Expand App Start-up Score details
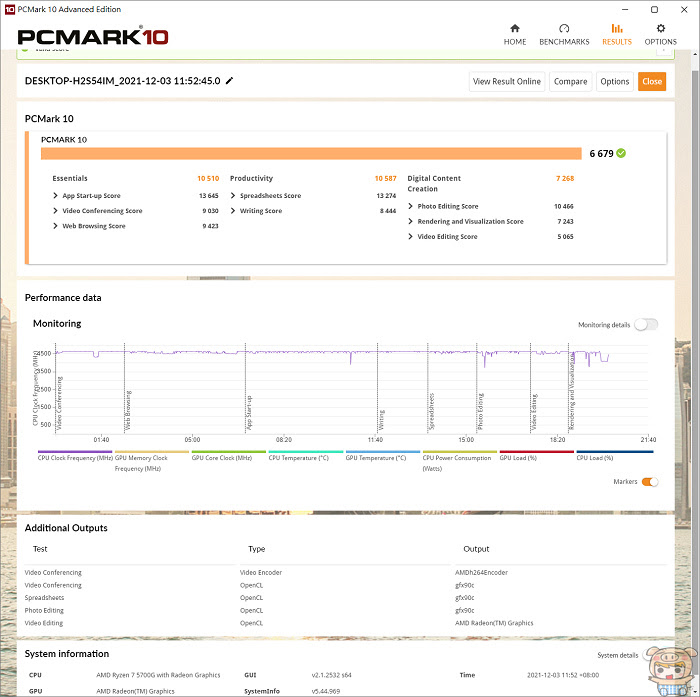The image size is (700, 697). [55, 196]
